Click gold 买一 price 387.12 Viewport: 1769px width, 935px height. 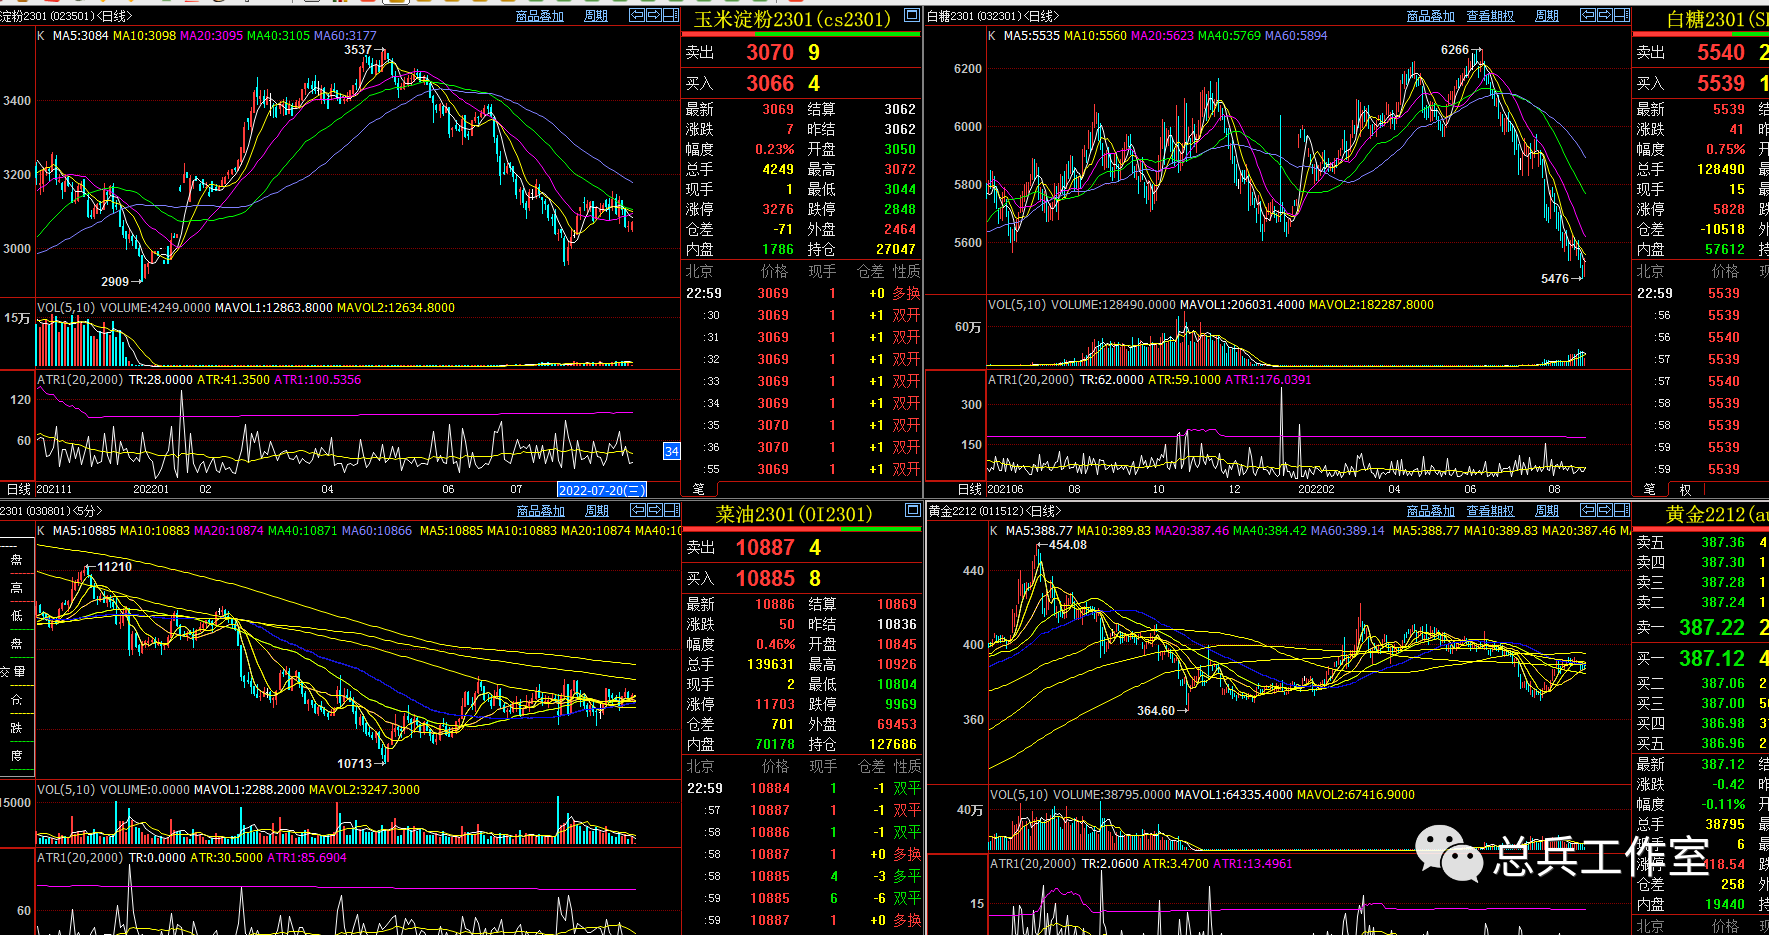pyautogui.click(x=1712, y=658)
